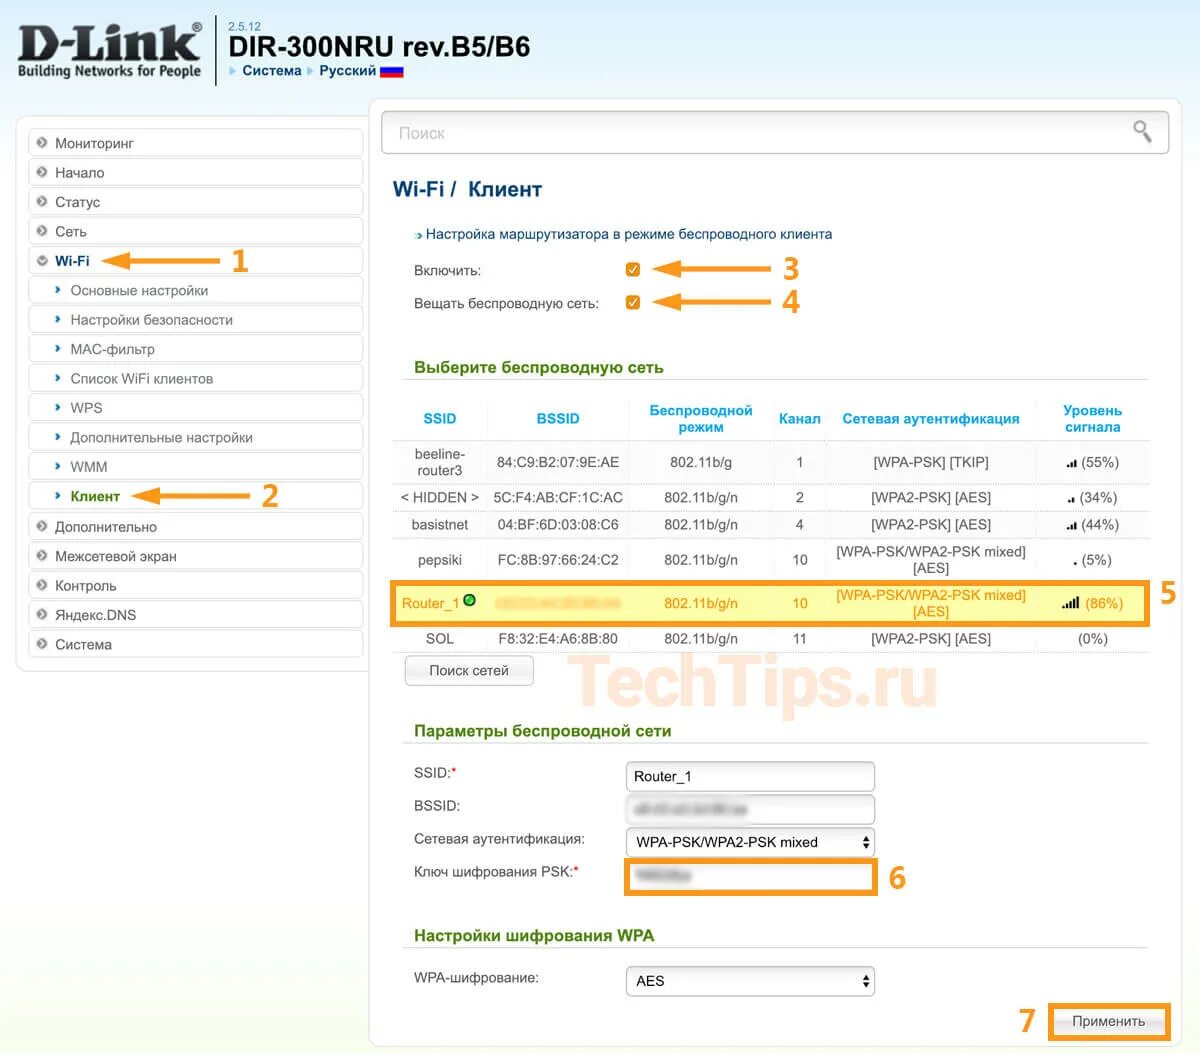
Task: Click the Поиск сетей button
Action: coord(469,670)
